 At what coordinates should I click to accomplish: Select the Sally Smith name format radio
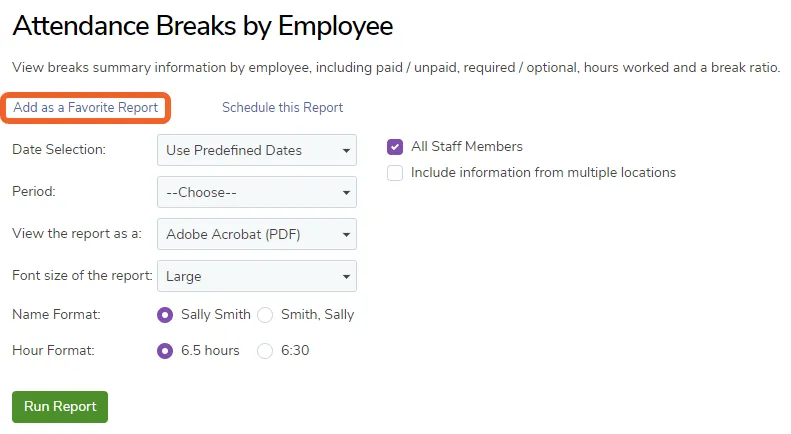pyautogui.click(x=165, y=315)
